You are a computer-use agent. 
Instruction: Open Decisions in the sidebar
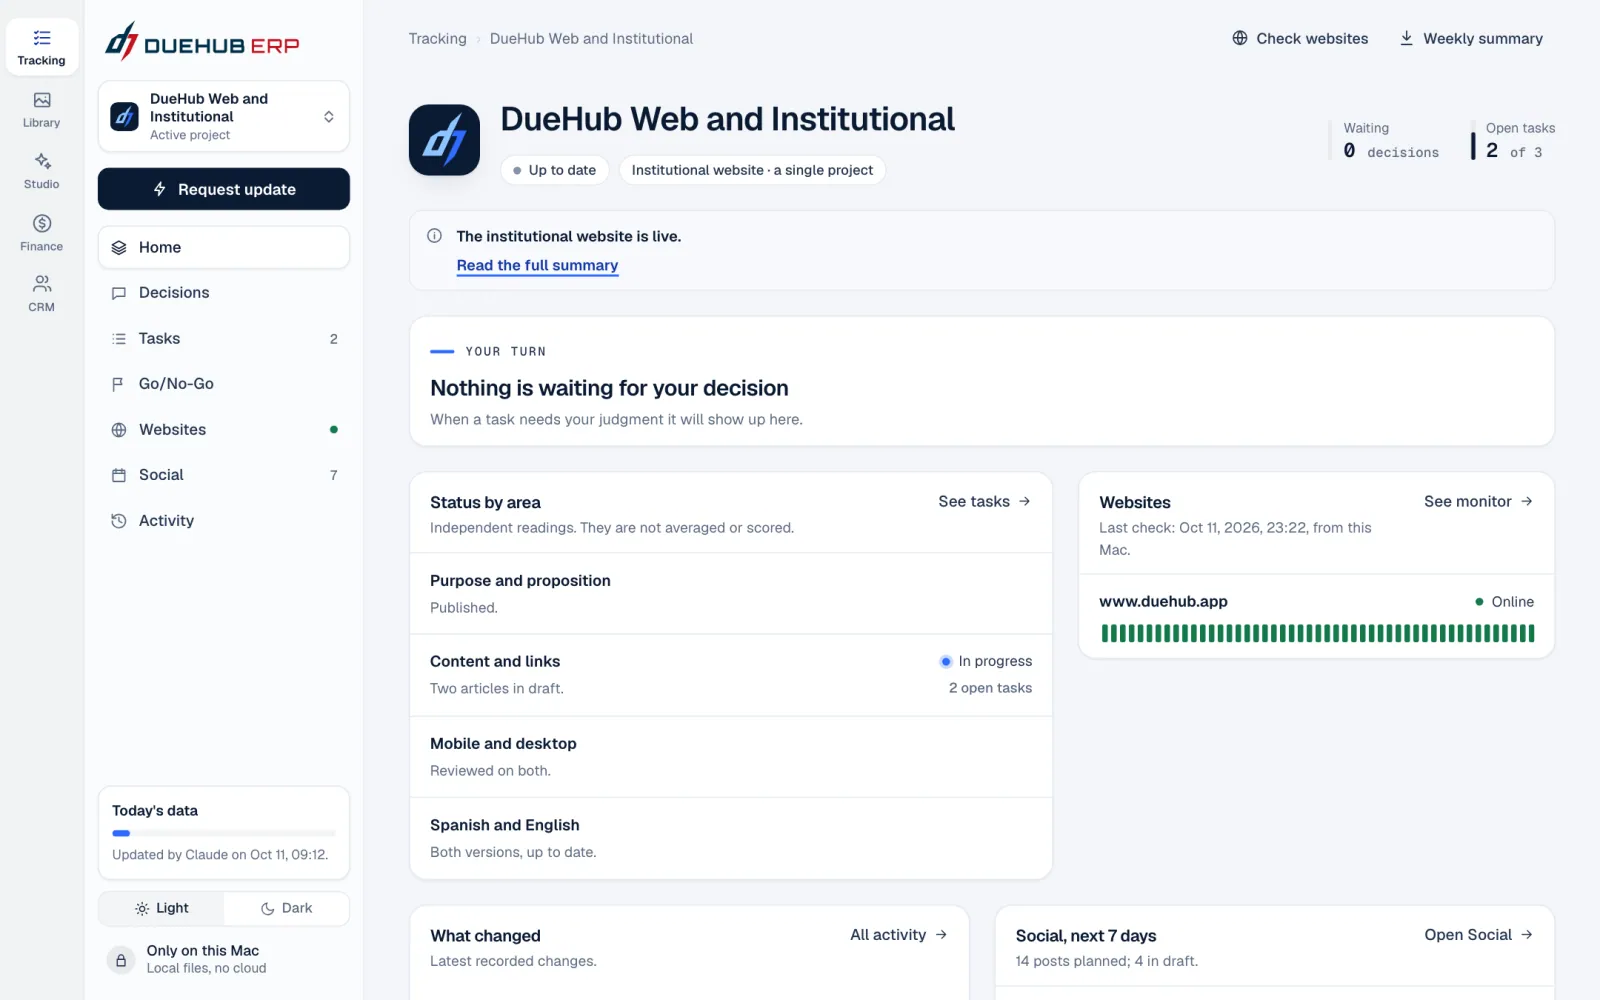coord(224,293)
